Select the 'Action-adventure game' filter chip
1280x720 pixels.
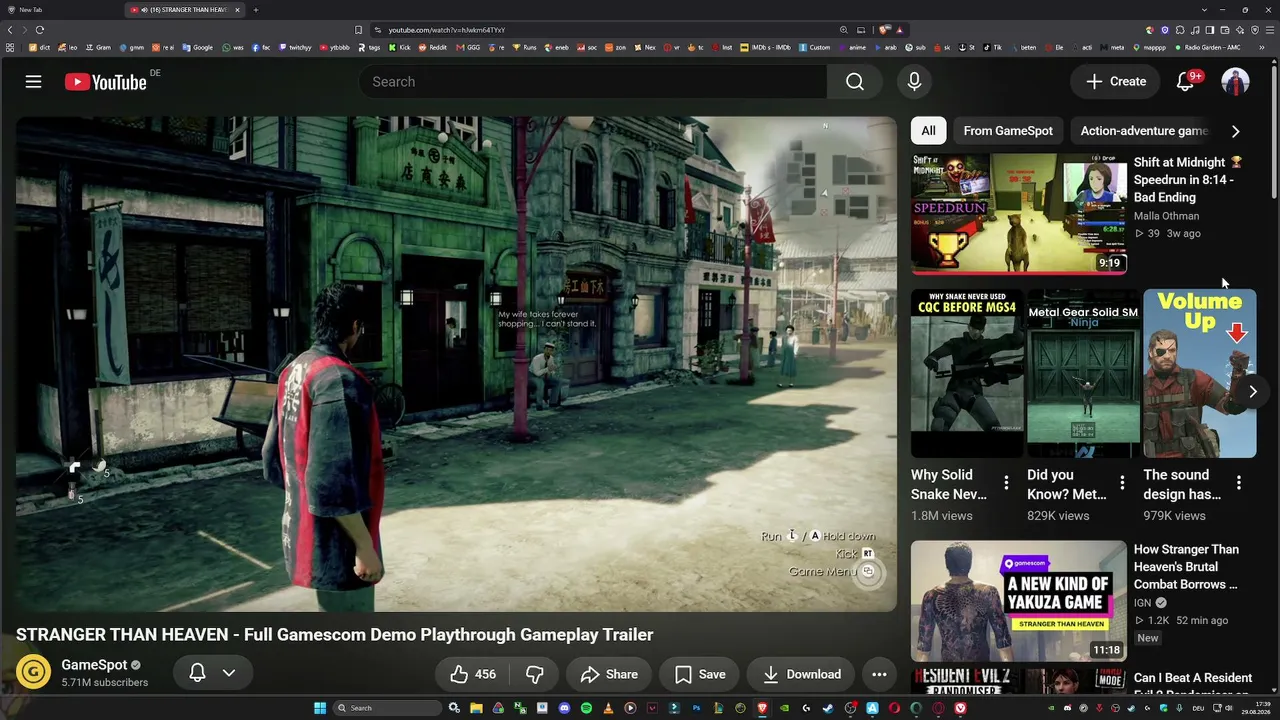(1144, 131)
